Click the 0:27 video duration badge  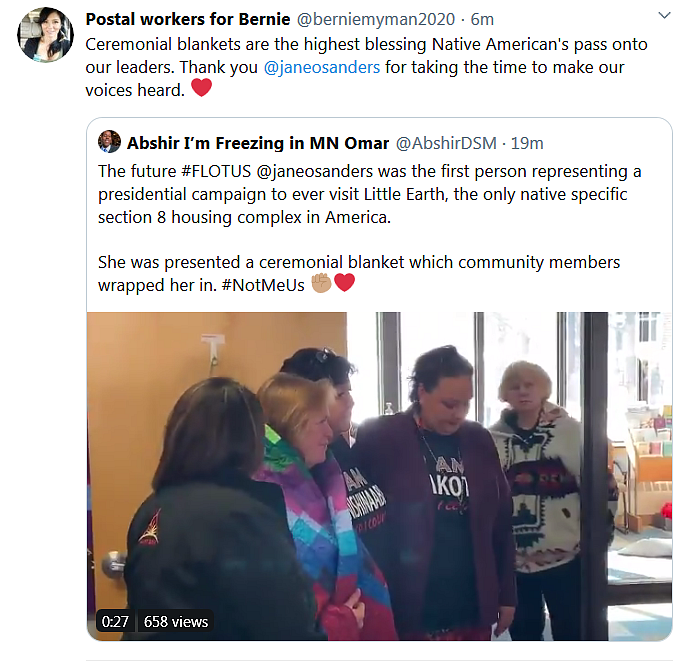115,621
